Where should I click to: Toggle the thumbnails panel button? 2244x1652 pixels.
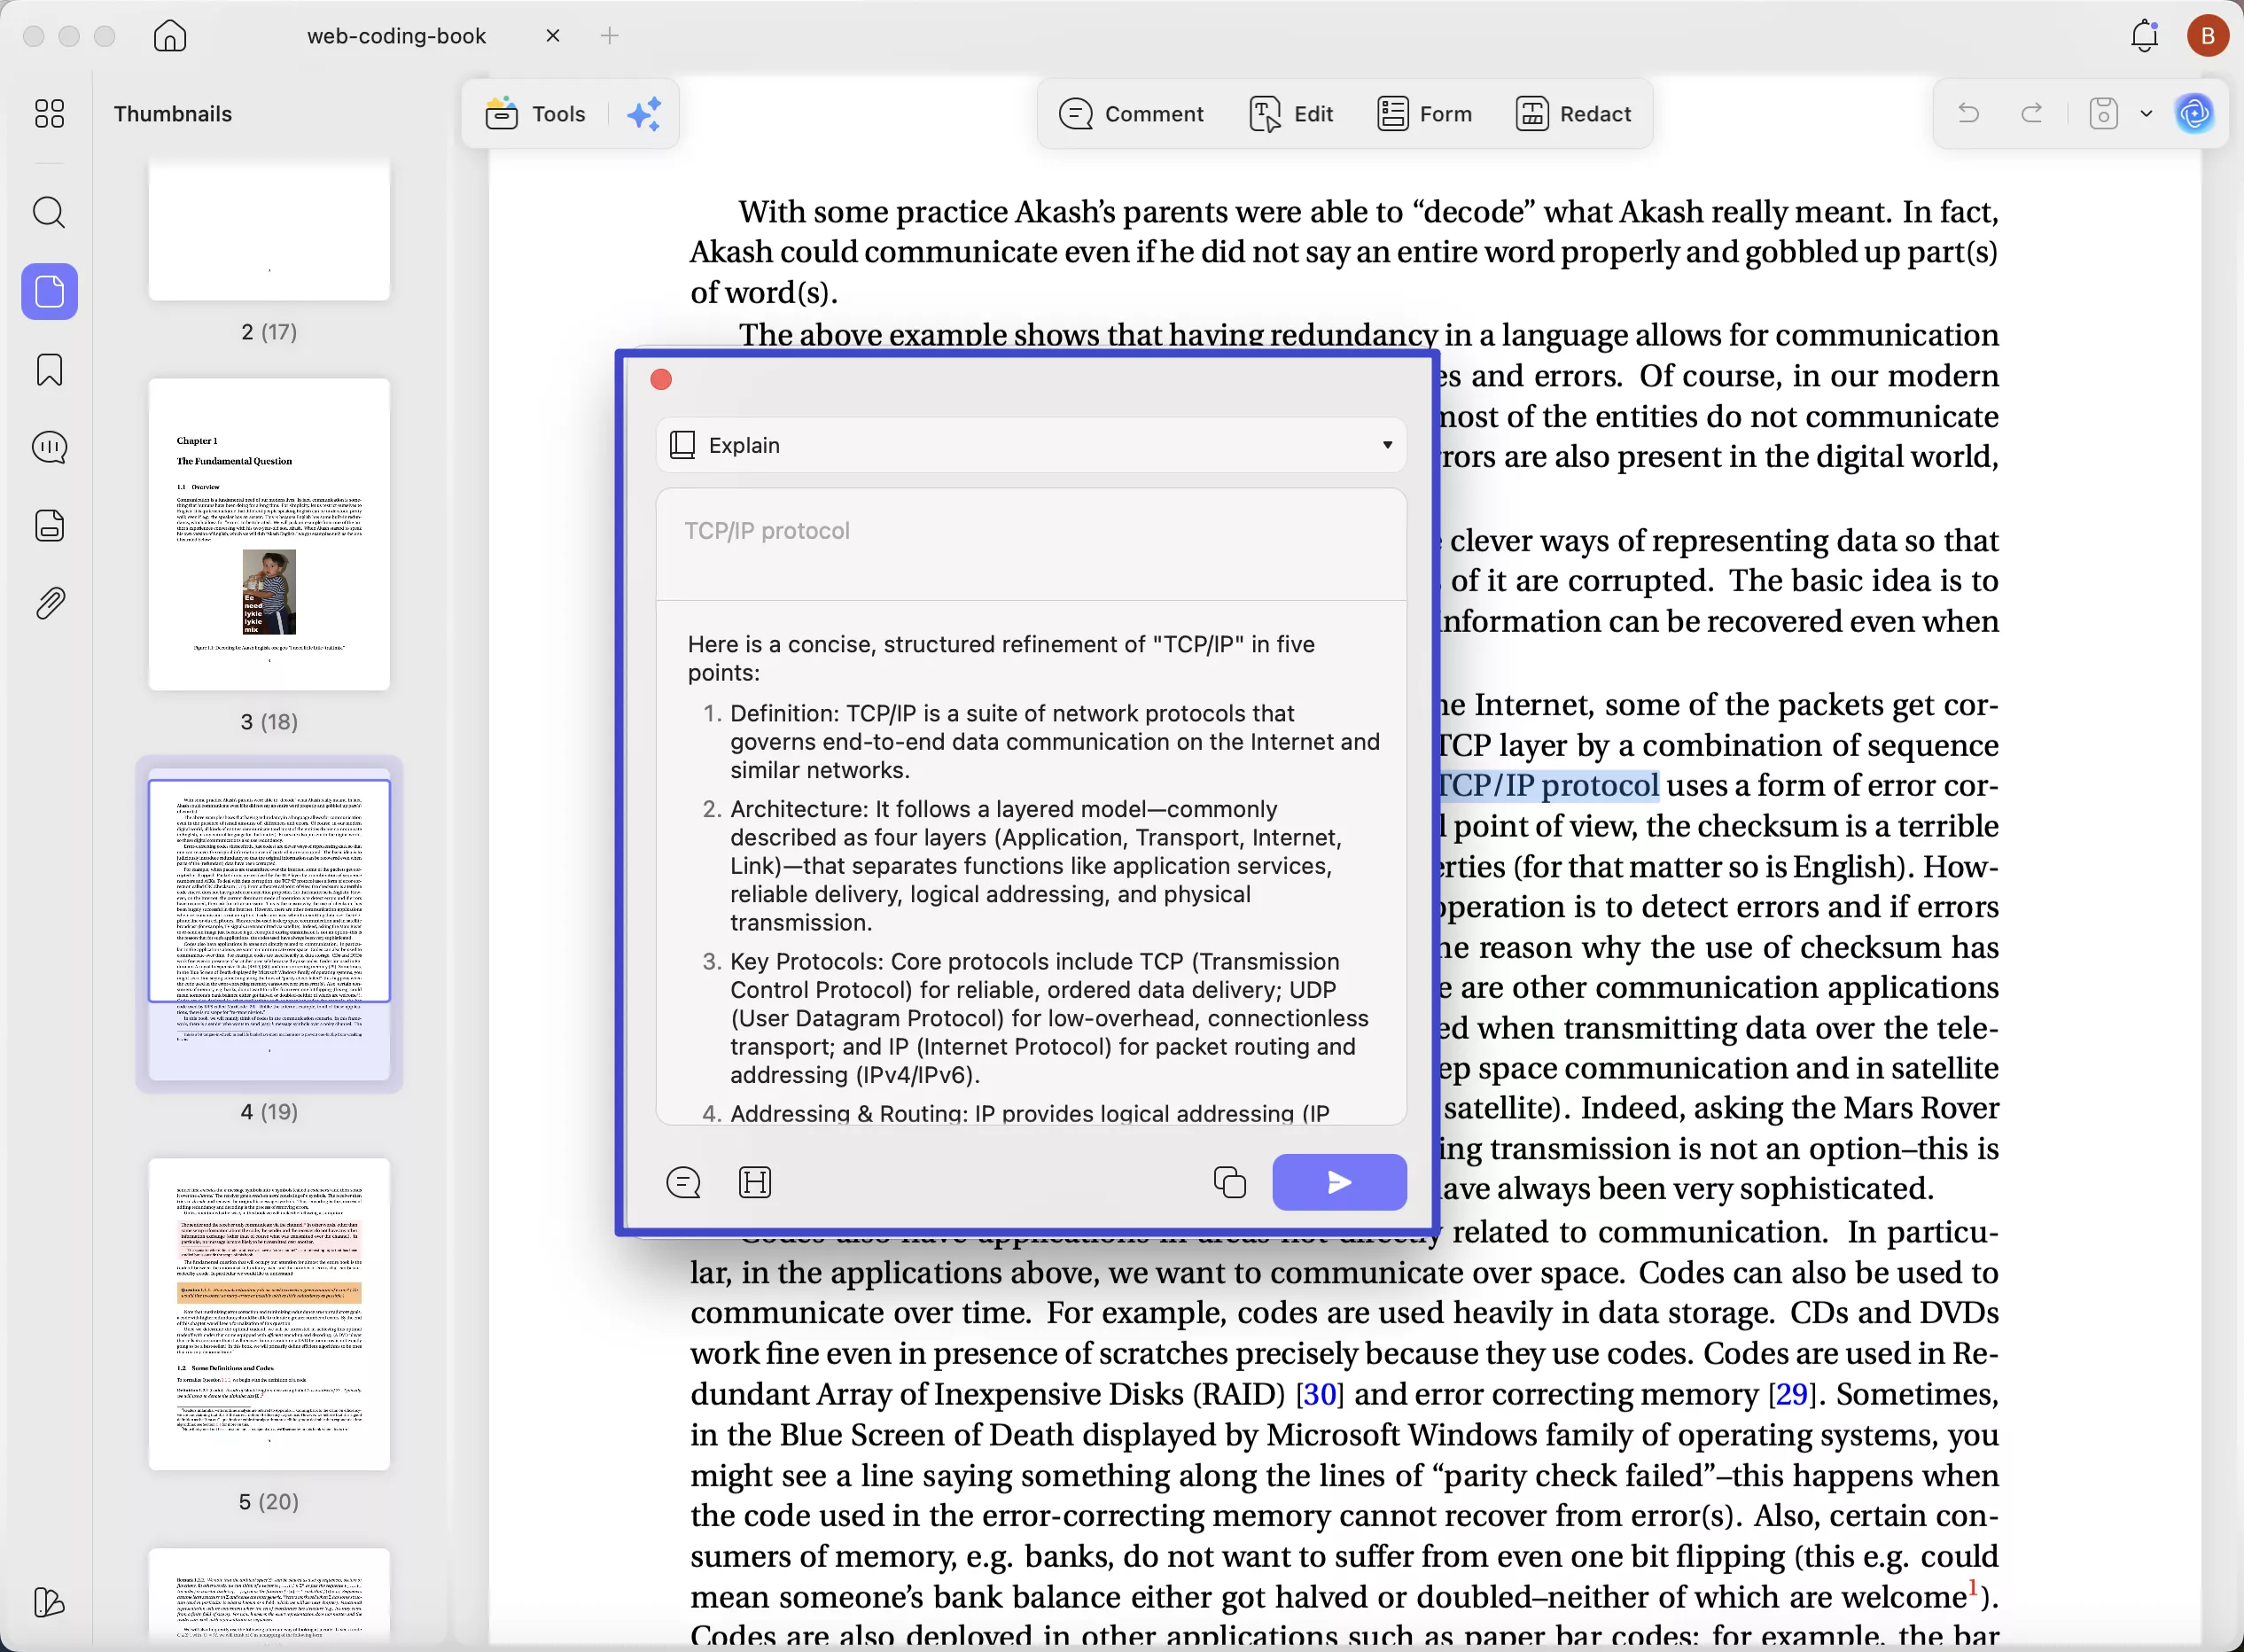pyautogui.click(x=49, y=292)
